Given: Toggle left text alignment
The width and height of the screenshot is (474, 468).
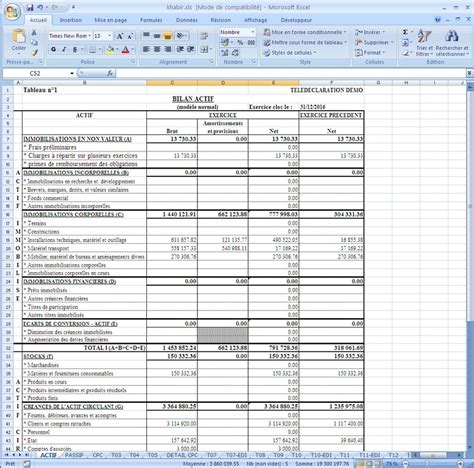Looking at the screenshot, I should [146, 49].
